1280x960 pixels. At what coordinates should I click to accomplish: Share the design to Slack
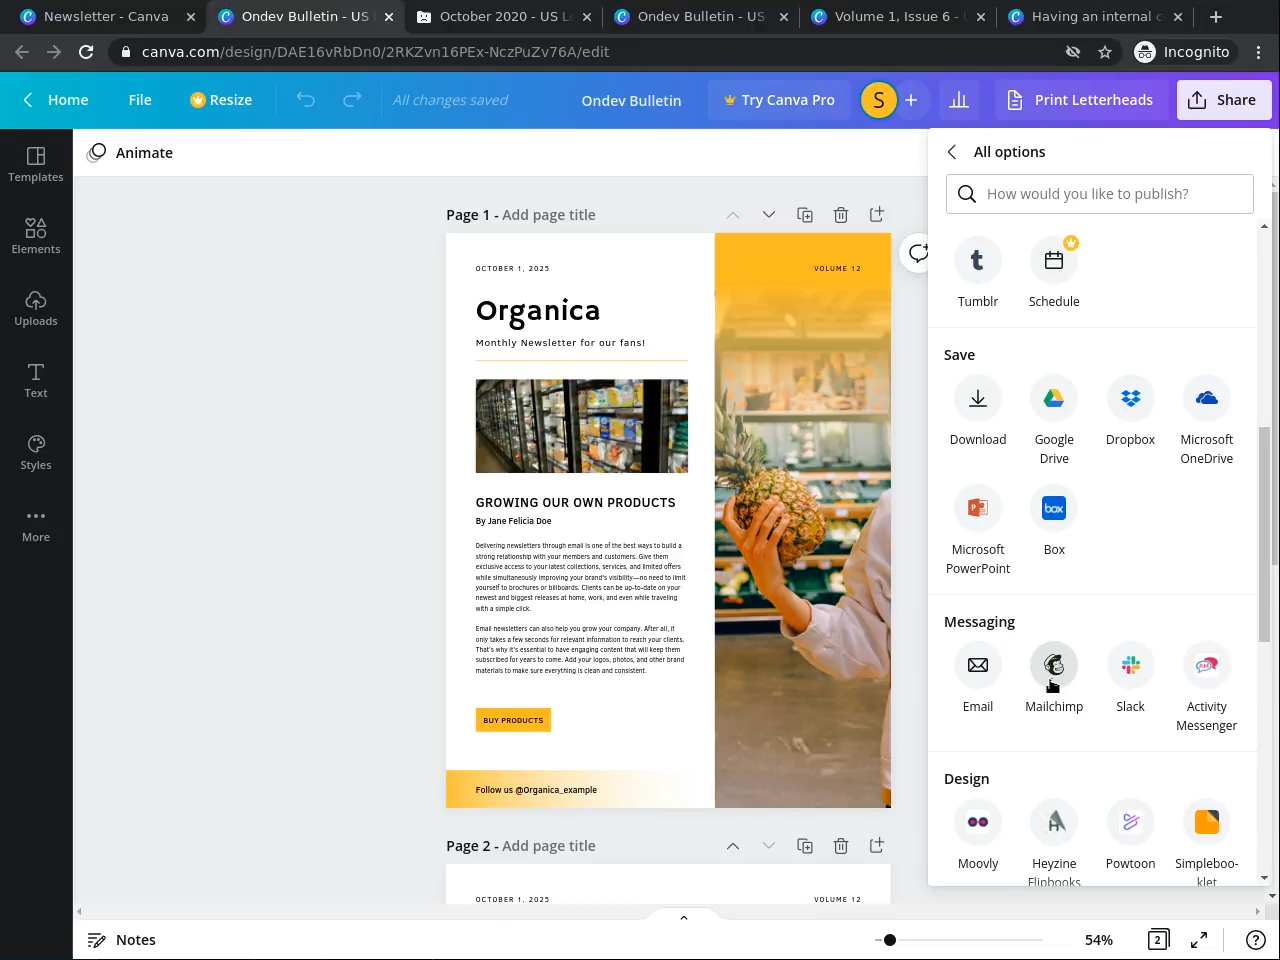1130,678
